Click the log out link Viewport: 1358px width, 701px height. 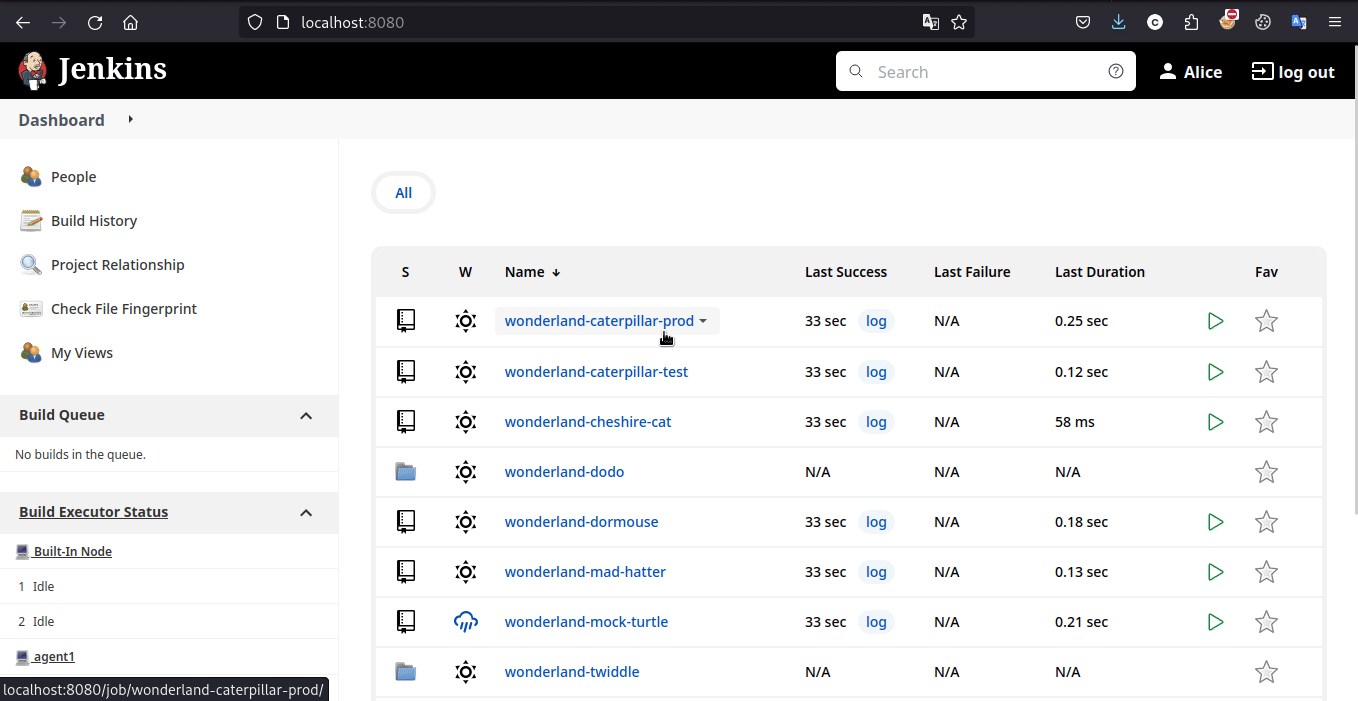[1293, 72]
